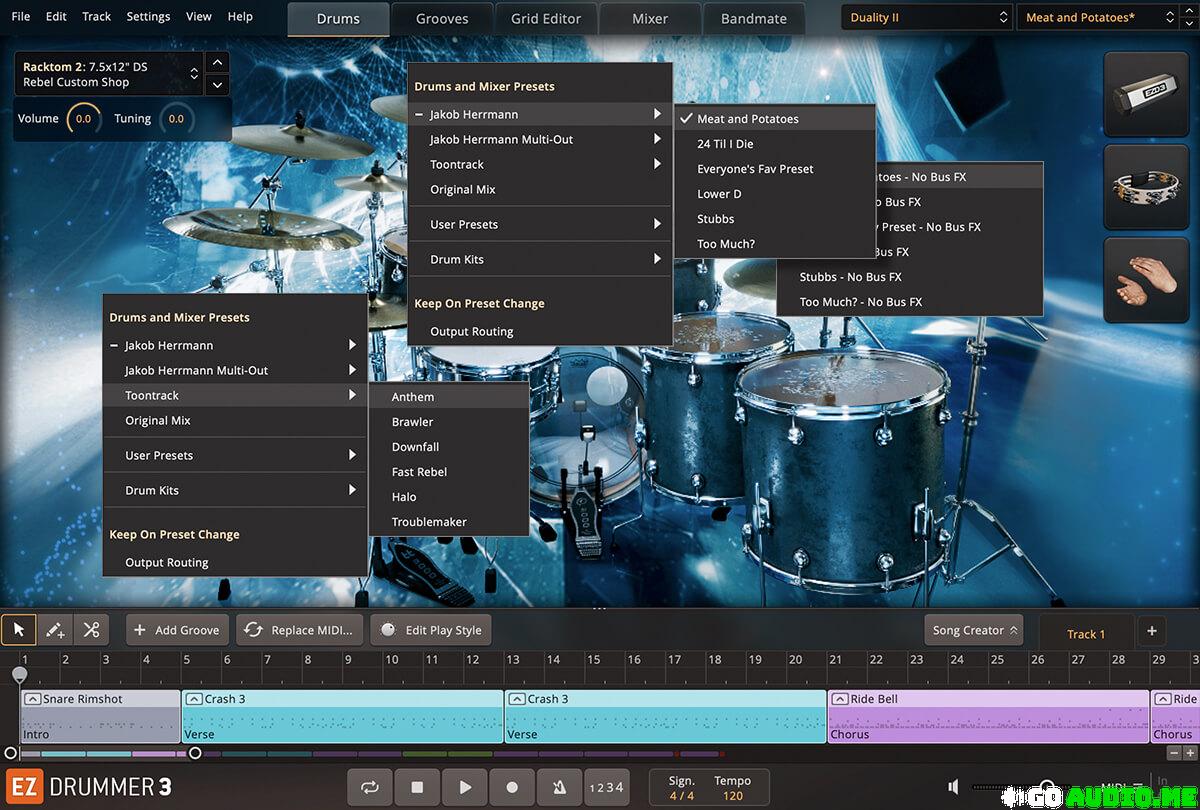Open the Settings menu
This screenshot has height=810, width=1200.
pyautogui.click(x=148, y=17)
